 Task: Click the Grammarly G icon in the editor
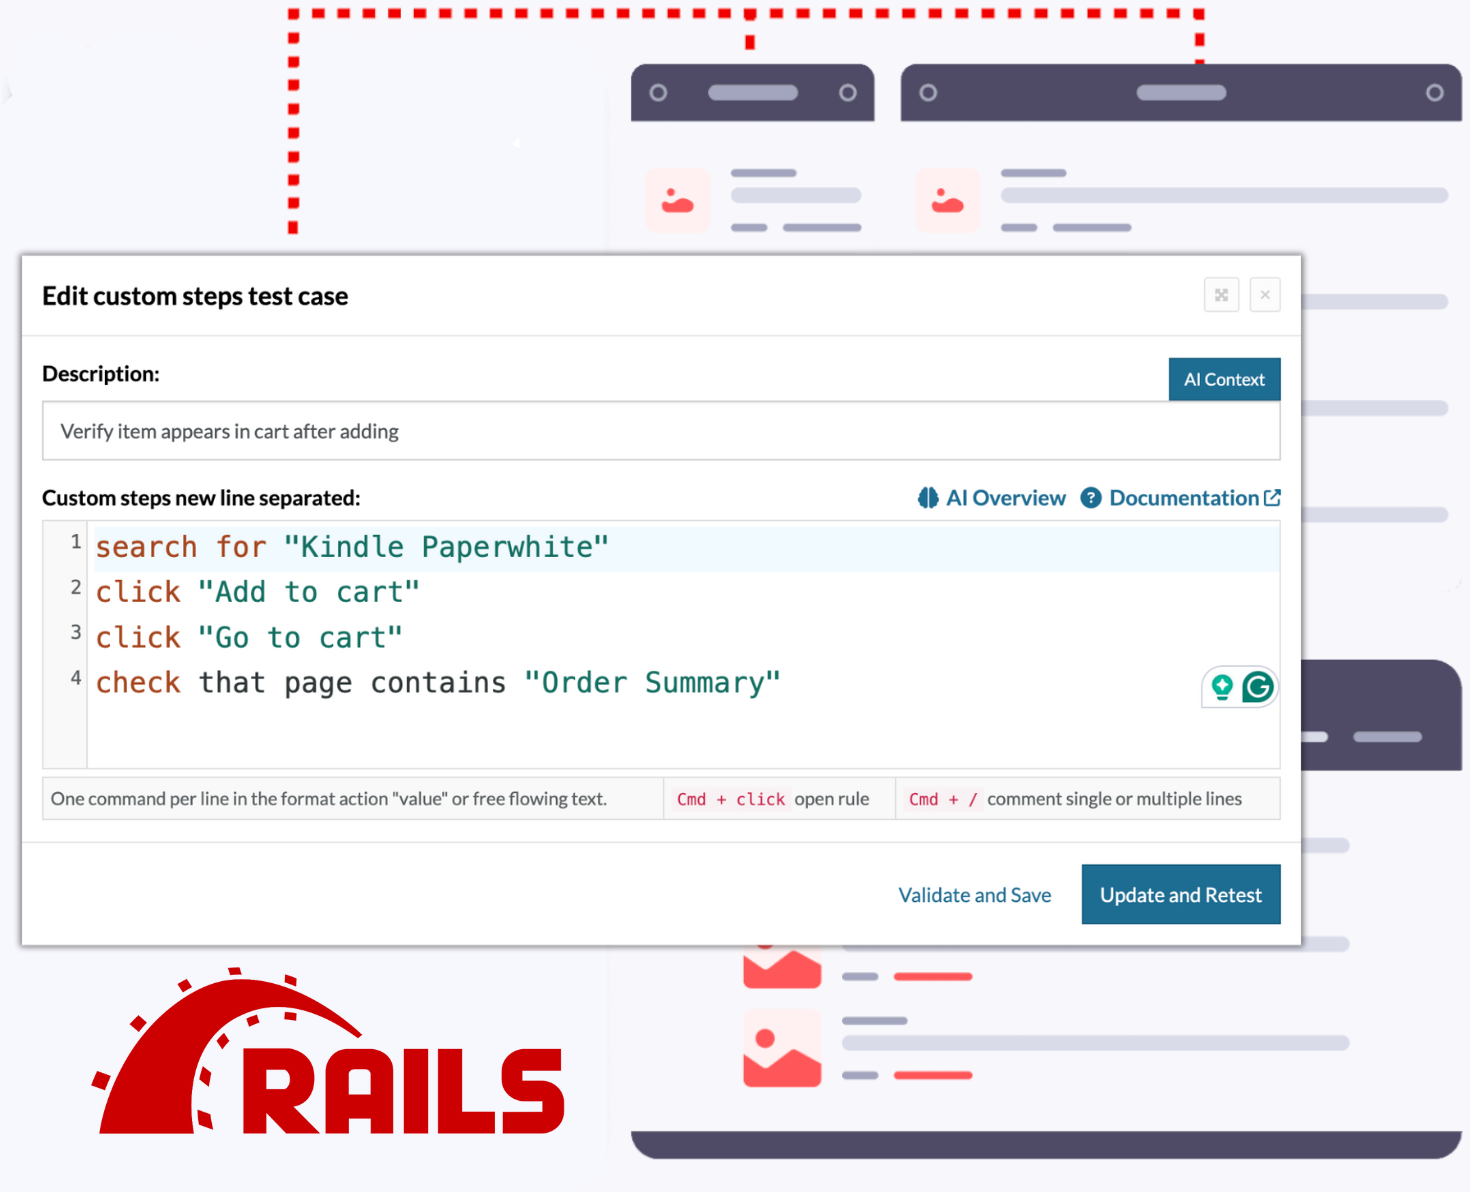(x=1258, y=687)
